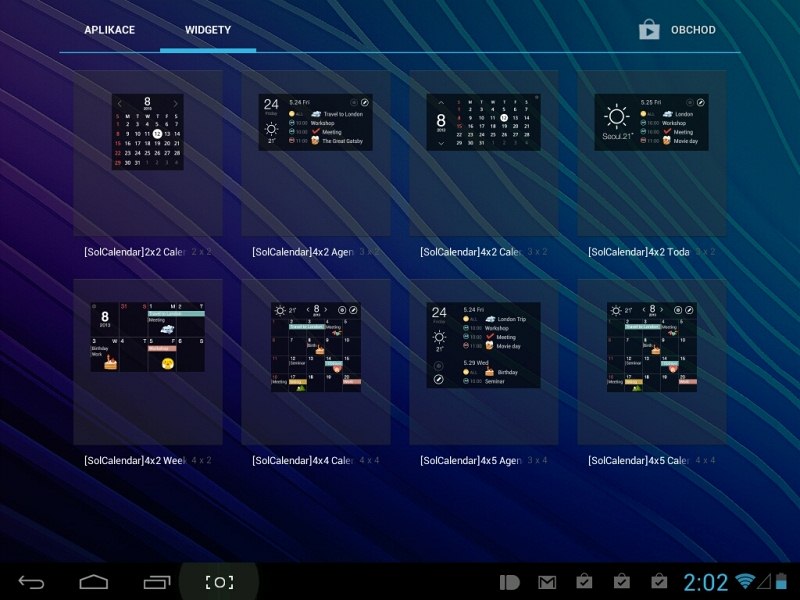Click the SolCalendar 4x5 Calendar 4x4 label

pyautogui.click(x=652, y=461)
